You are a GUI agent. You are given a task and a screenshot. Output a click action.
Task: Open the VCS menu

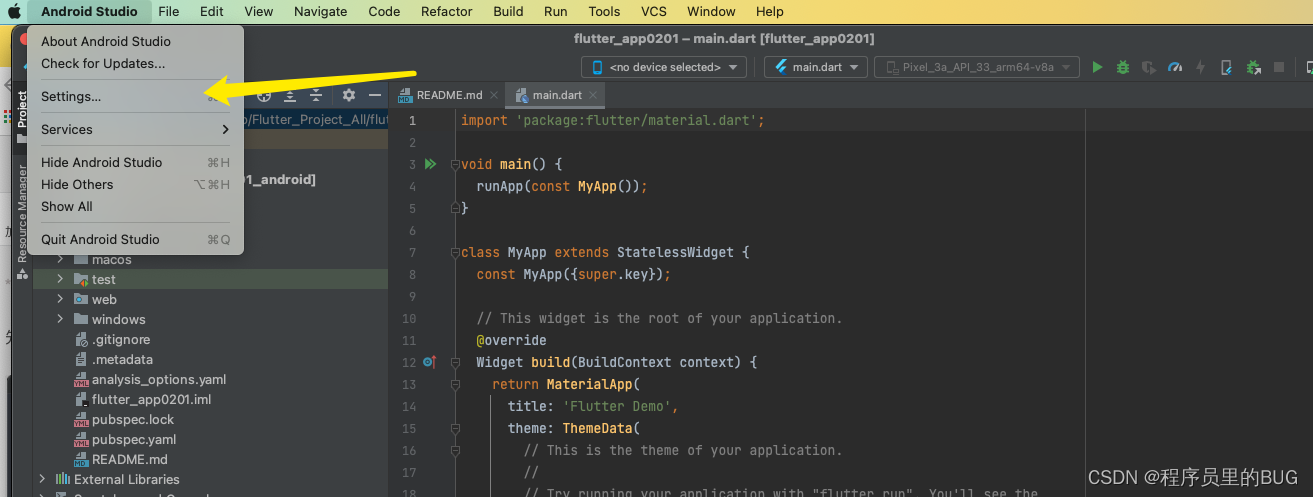point(654,12)
